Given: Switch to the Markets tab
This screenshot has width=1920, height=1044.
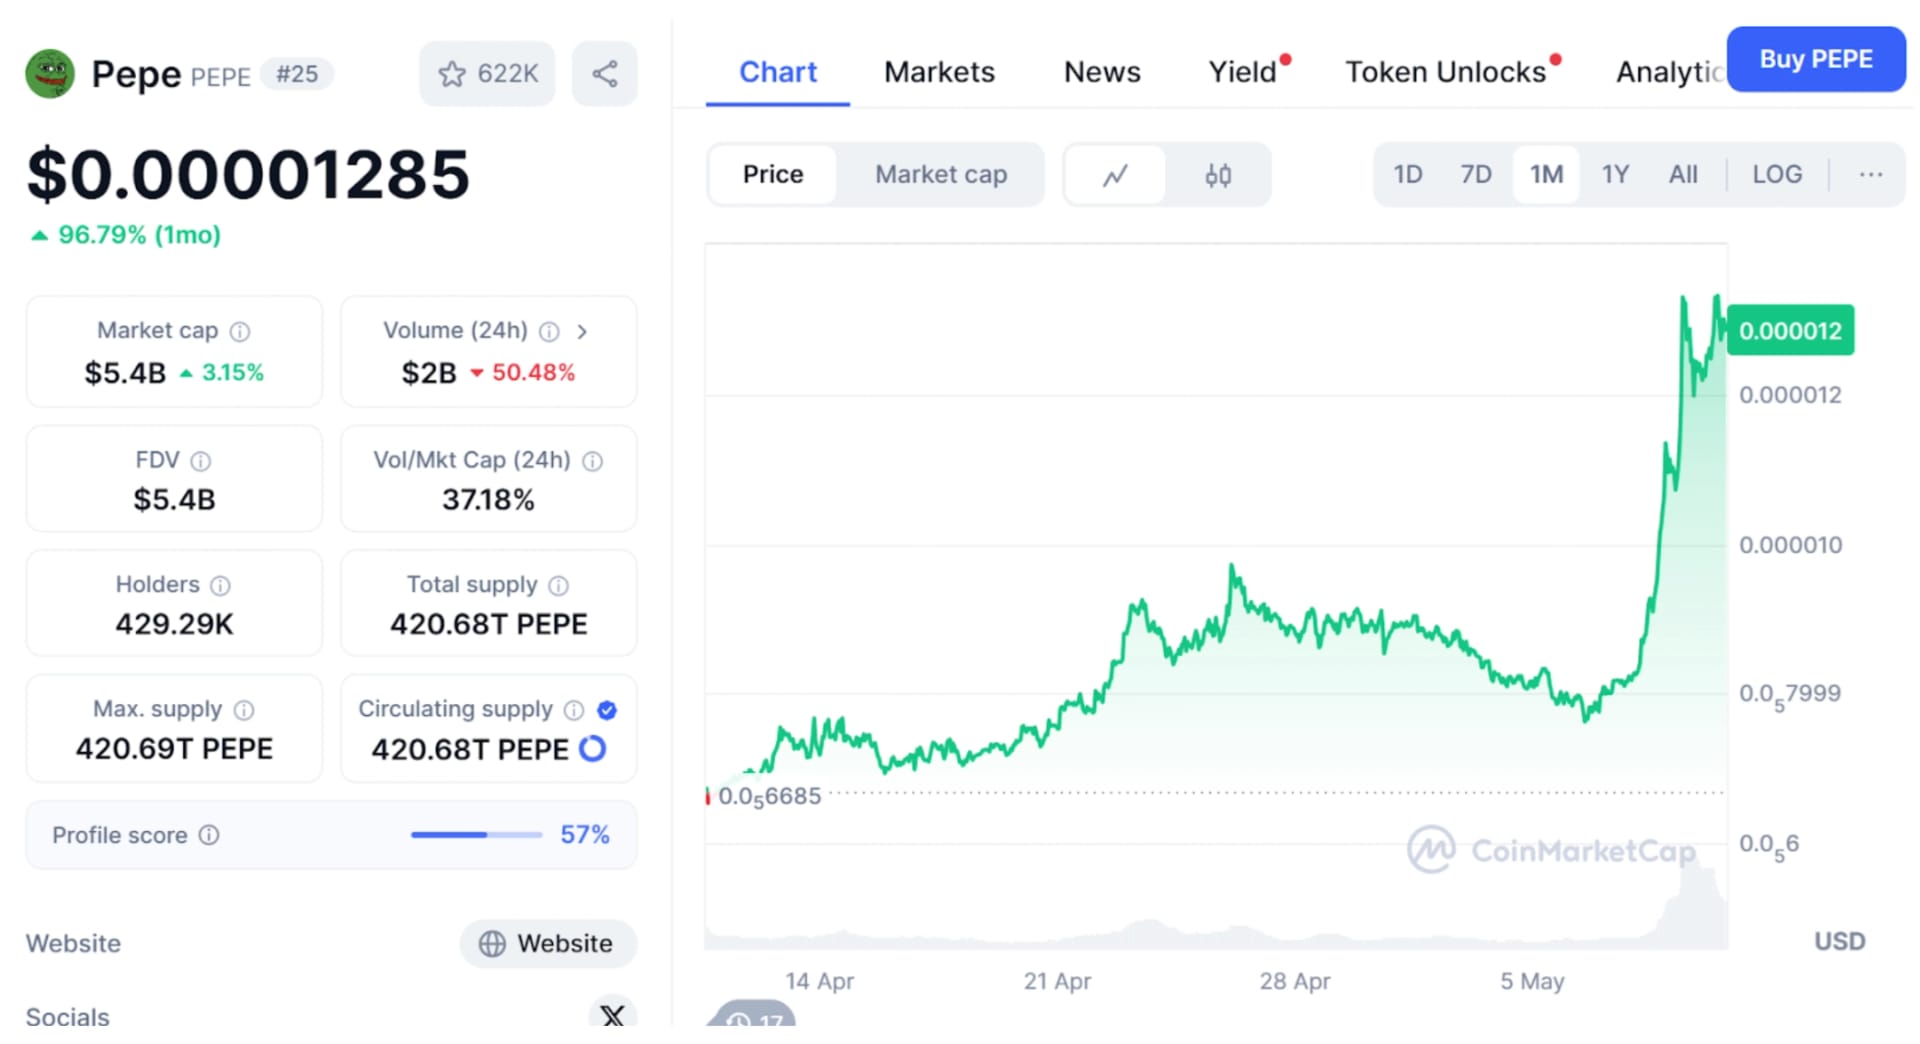Looking at the screenshot, I should click(938, 71).
